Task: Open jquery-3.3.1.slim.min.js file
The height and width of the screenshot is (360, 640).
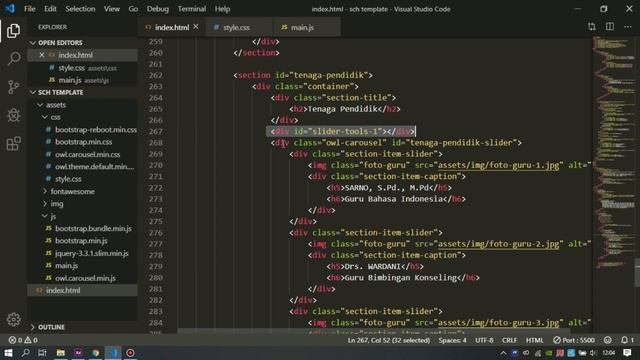Action: (92, 253)
